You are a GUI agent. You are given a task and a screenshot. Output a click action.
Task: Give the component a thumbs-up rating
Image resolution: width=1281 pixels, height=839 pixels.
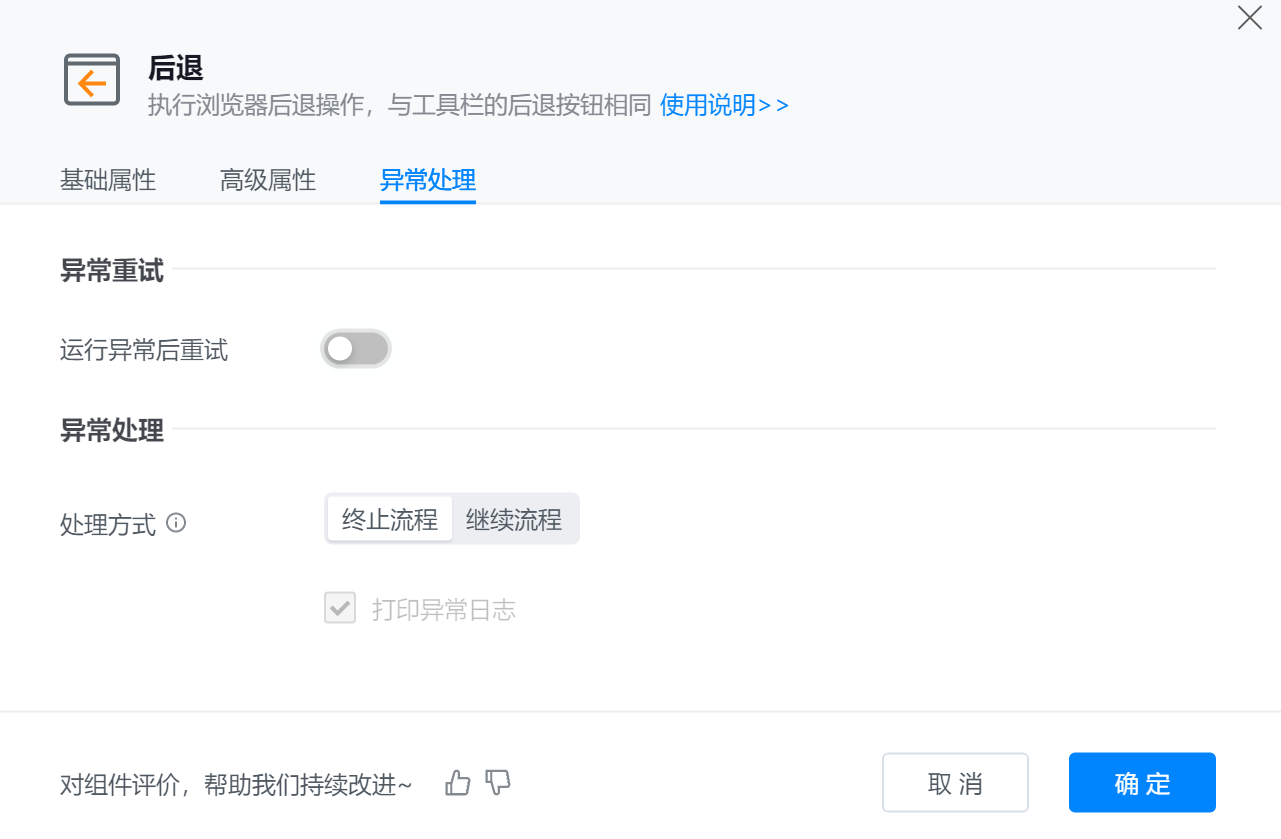(x=458, y=783)
